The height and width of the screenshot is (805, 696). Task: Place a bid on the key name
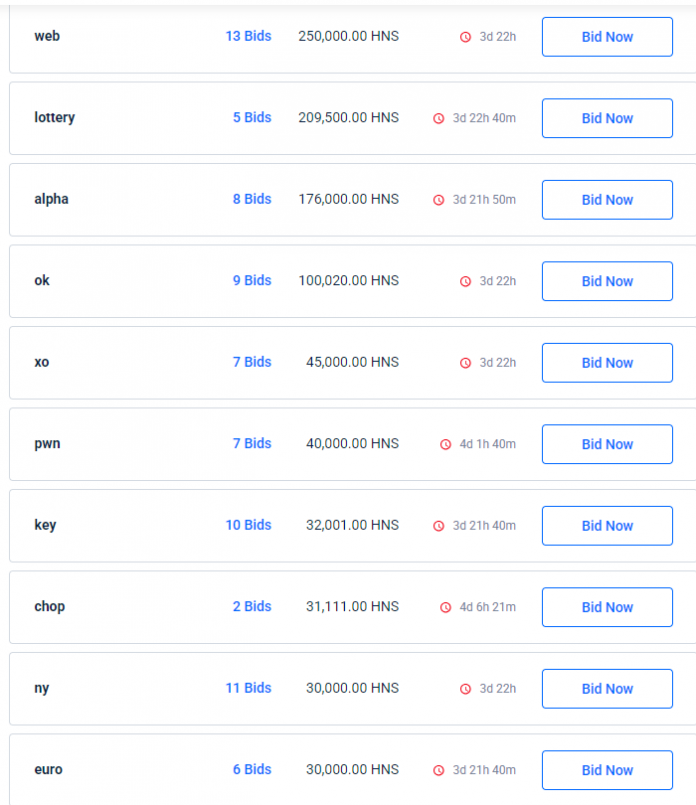pos(607,526)
